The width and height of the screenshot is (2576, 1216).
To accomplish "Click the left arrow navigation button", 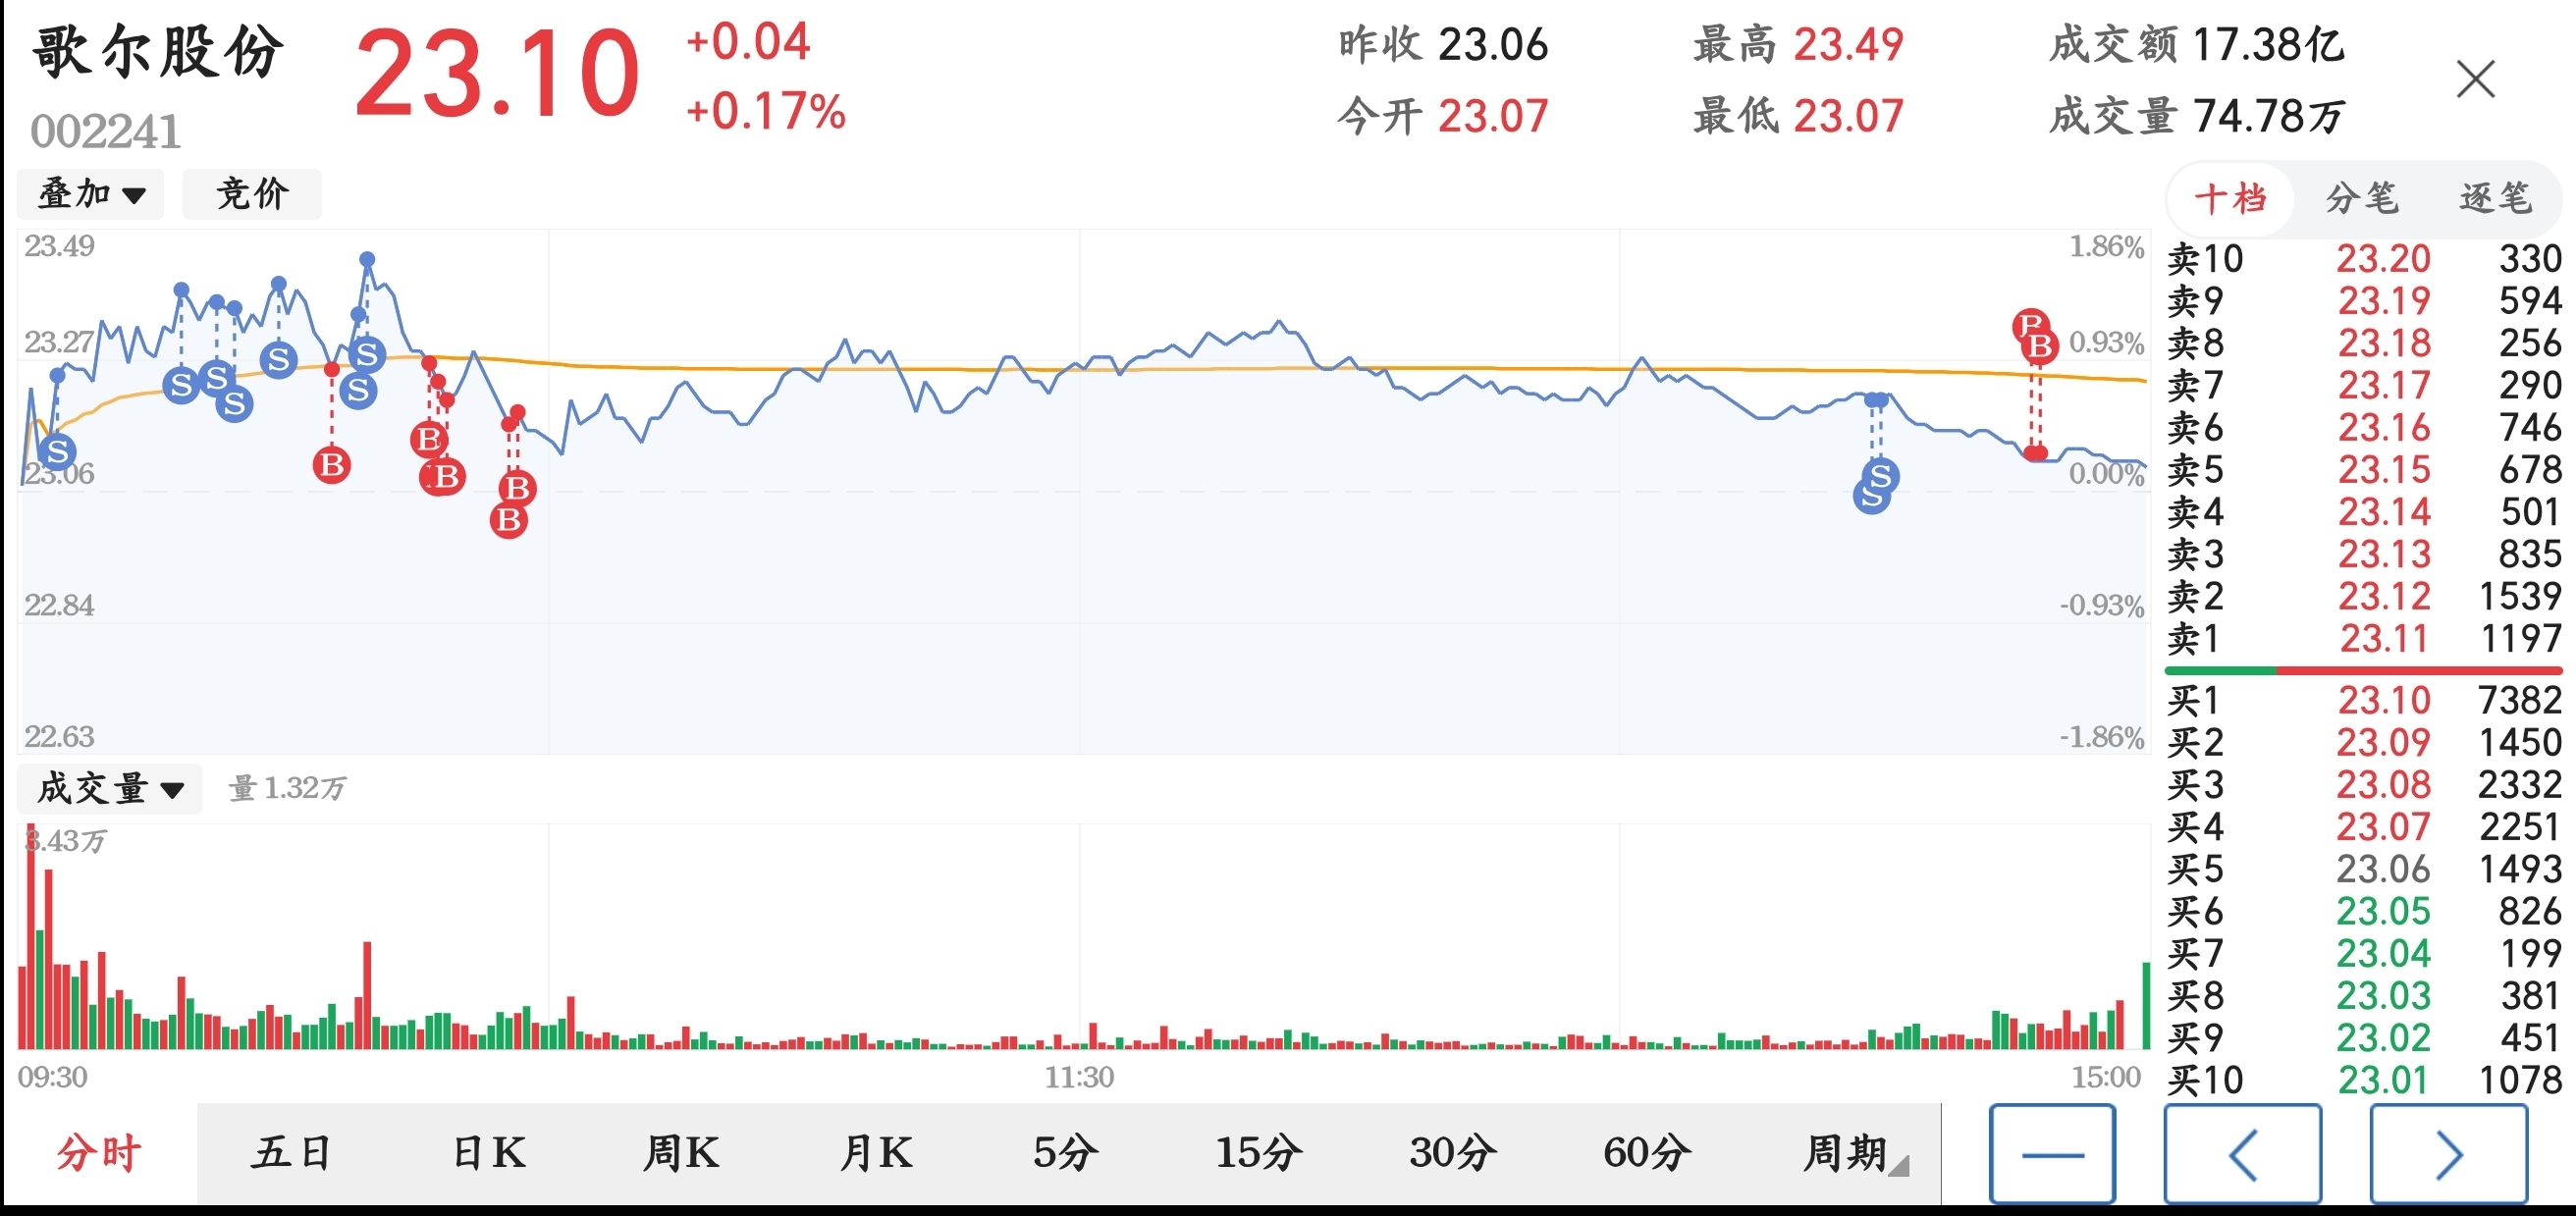I will [2243, 1154].
